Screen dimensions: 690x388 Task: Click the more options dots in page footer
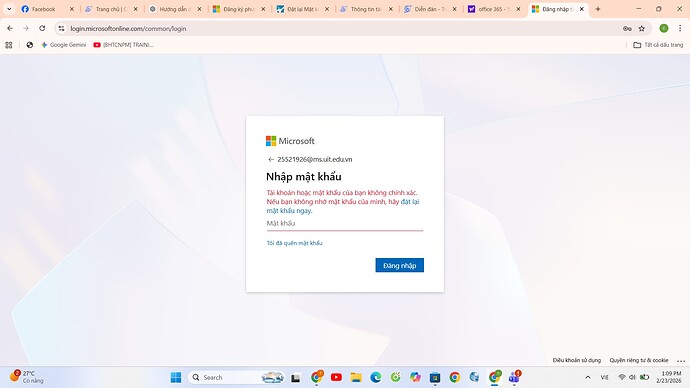point(681,361)
